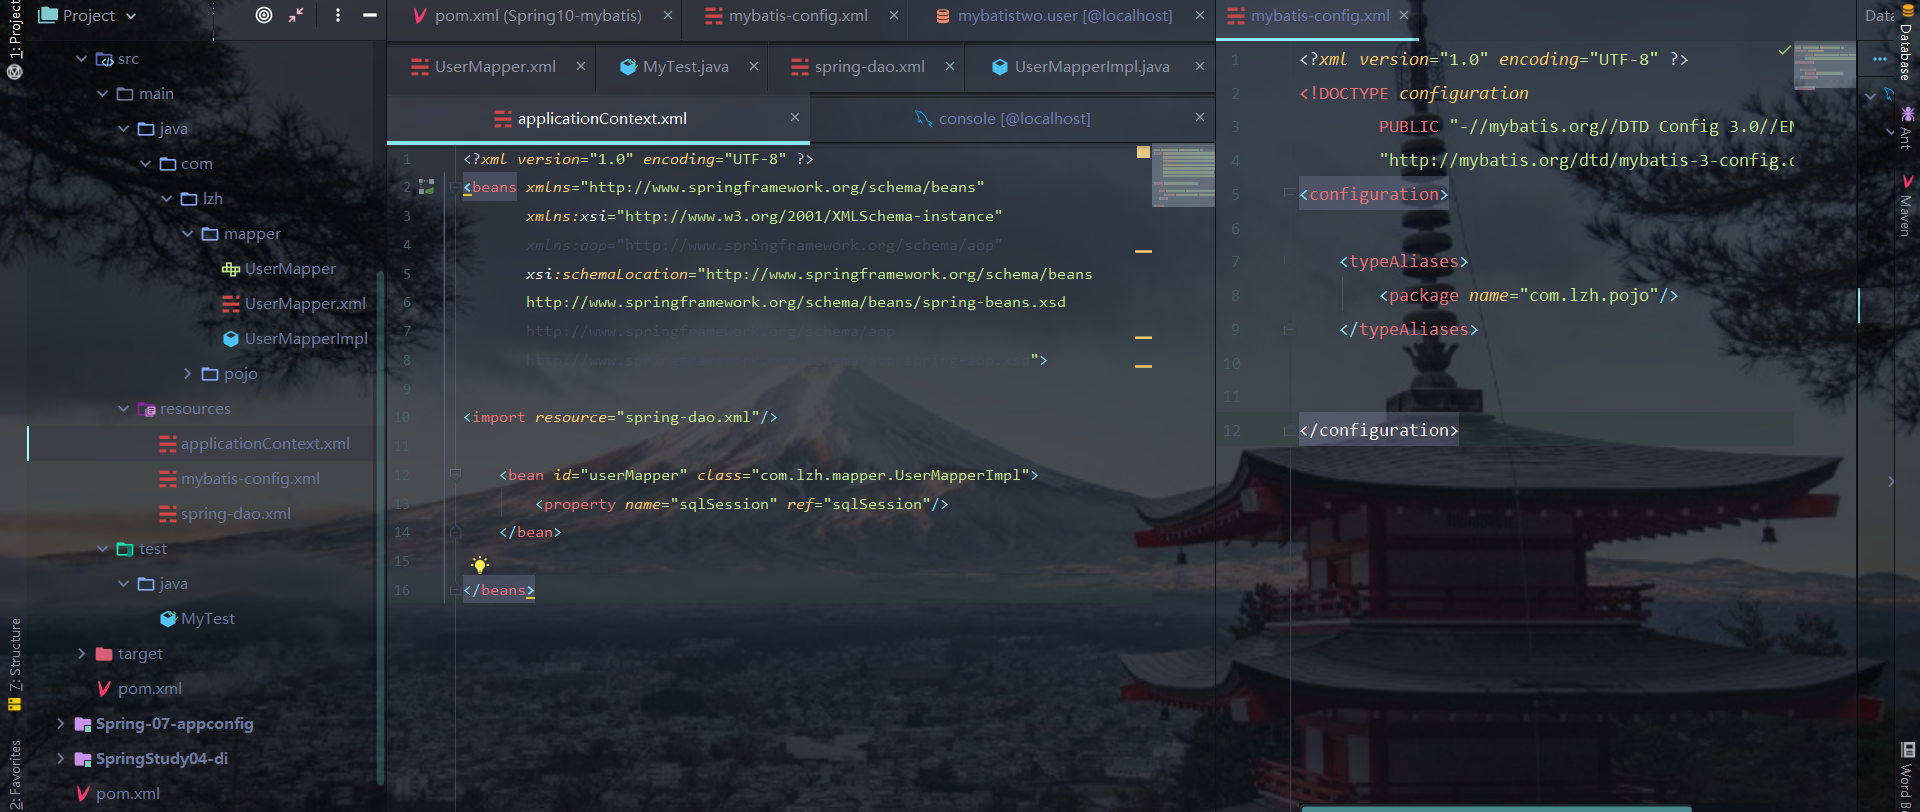Click the green inspection checkmark in right editor

pyautogui.click(x=1784, y=50)
